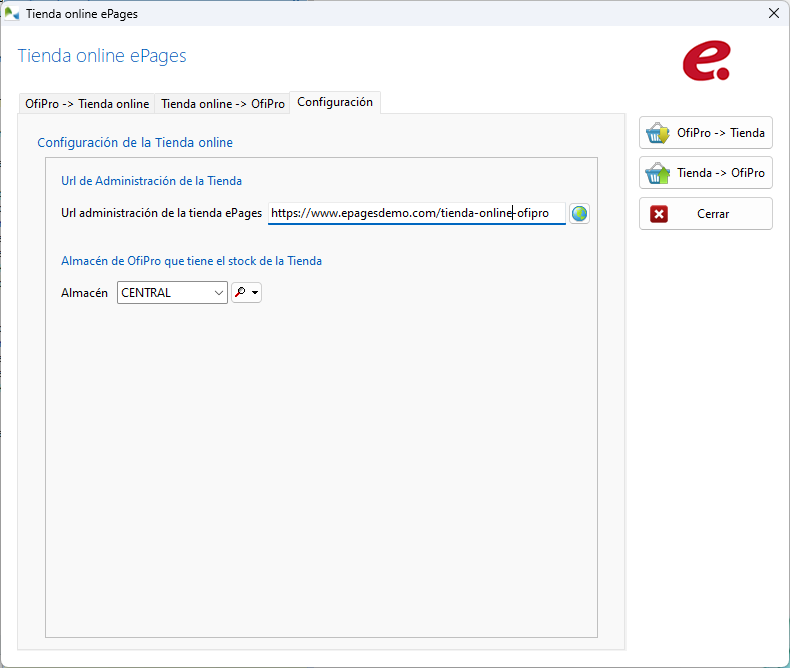Image resolution: width=790 pixels, height=668 pixels.
Task: Click the search magnifier icon next to Almacén
Action: [240, 292]
